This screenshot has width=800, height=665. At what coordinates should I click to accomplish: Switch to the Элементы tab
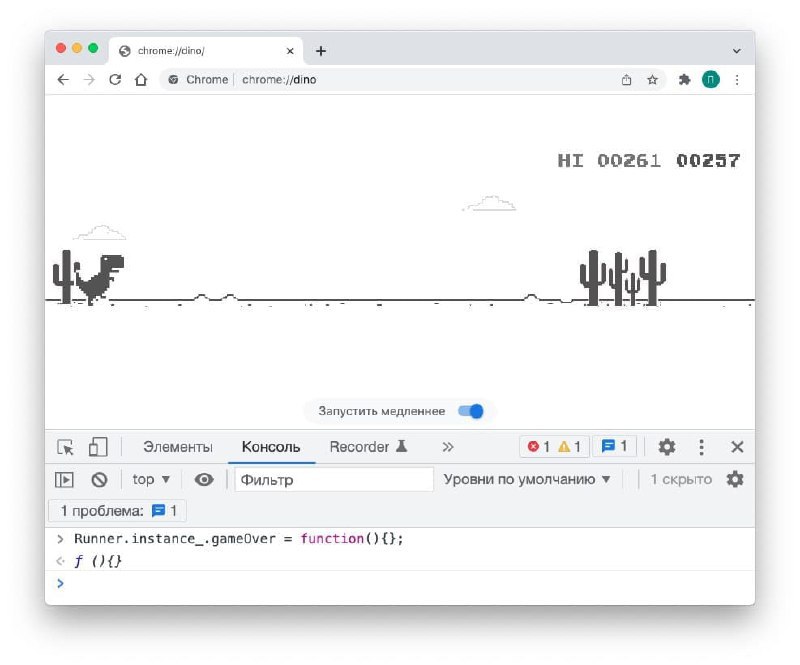click(x=178, y=447)
